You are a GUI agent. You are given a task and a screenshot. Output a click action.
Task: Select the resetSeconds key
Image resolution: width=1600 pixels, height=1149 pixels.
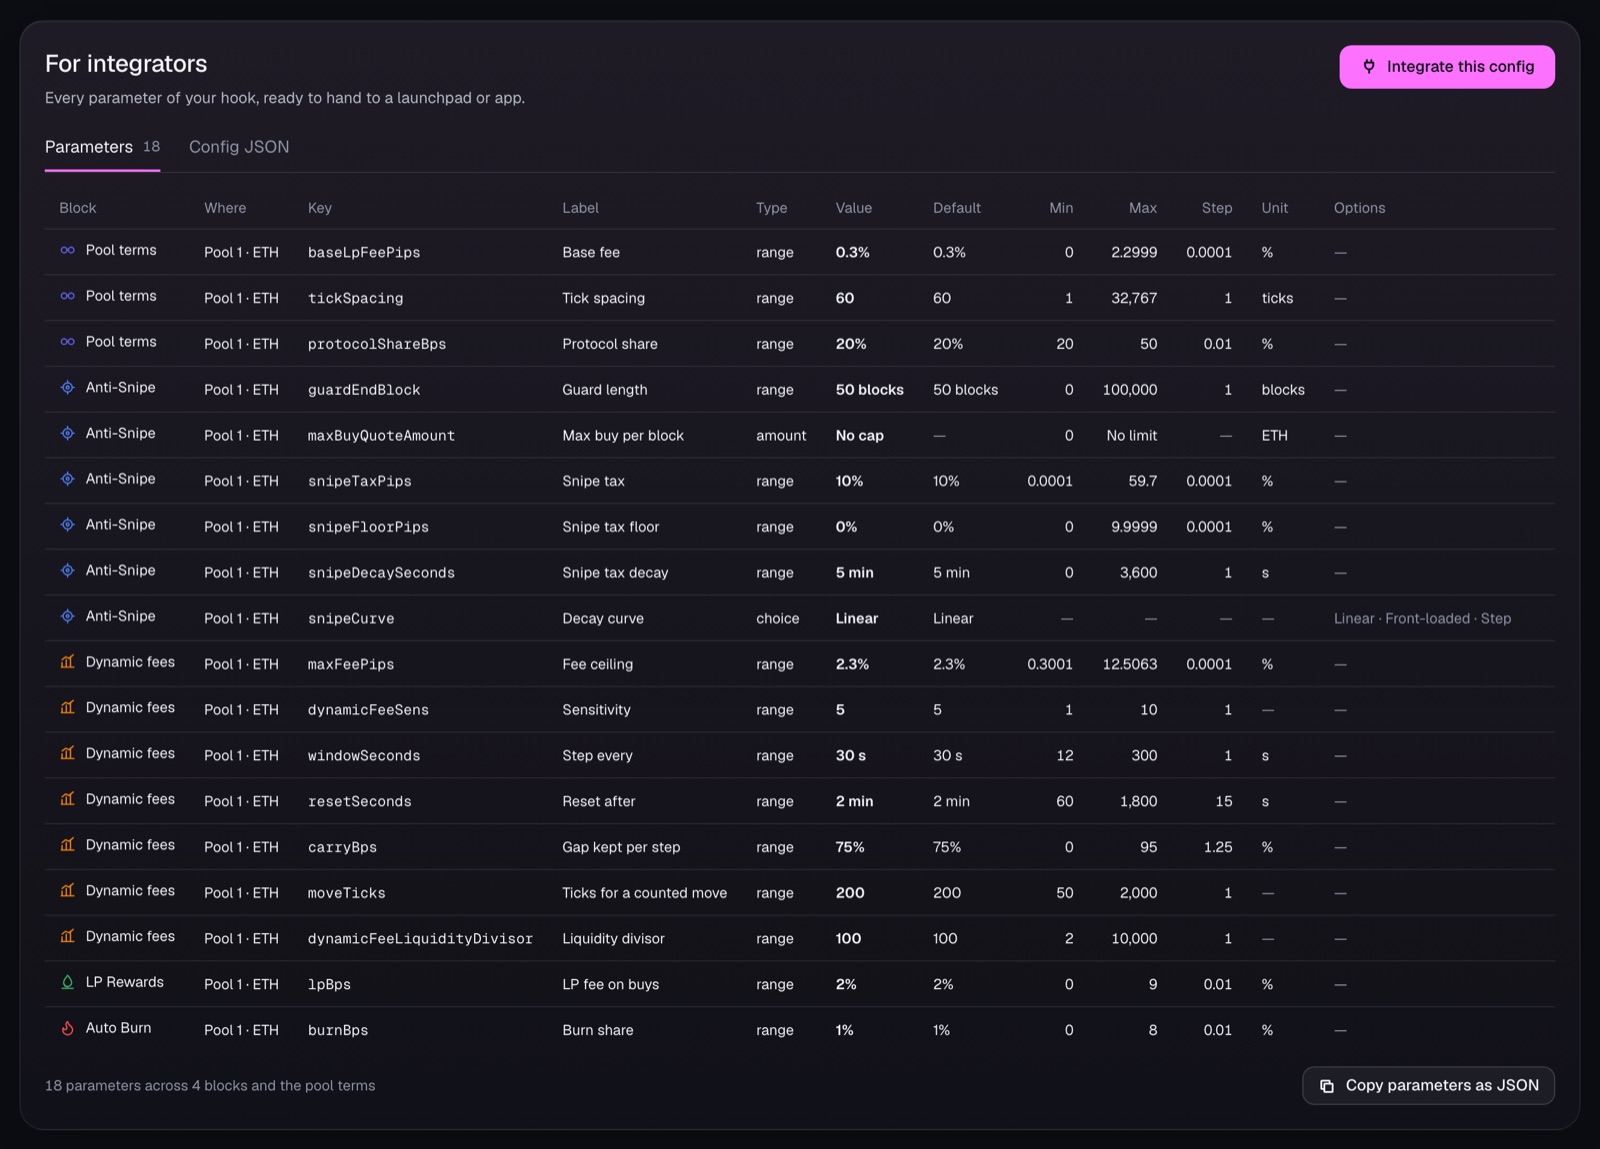[x=359, y=802]
